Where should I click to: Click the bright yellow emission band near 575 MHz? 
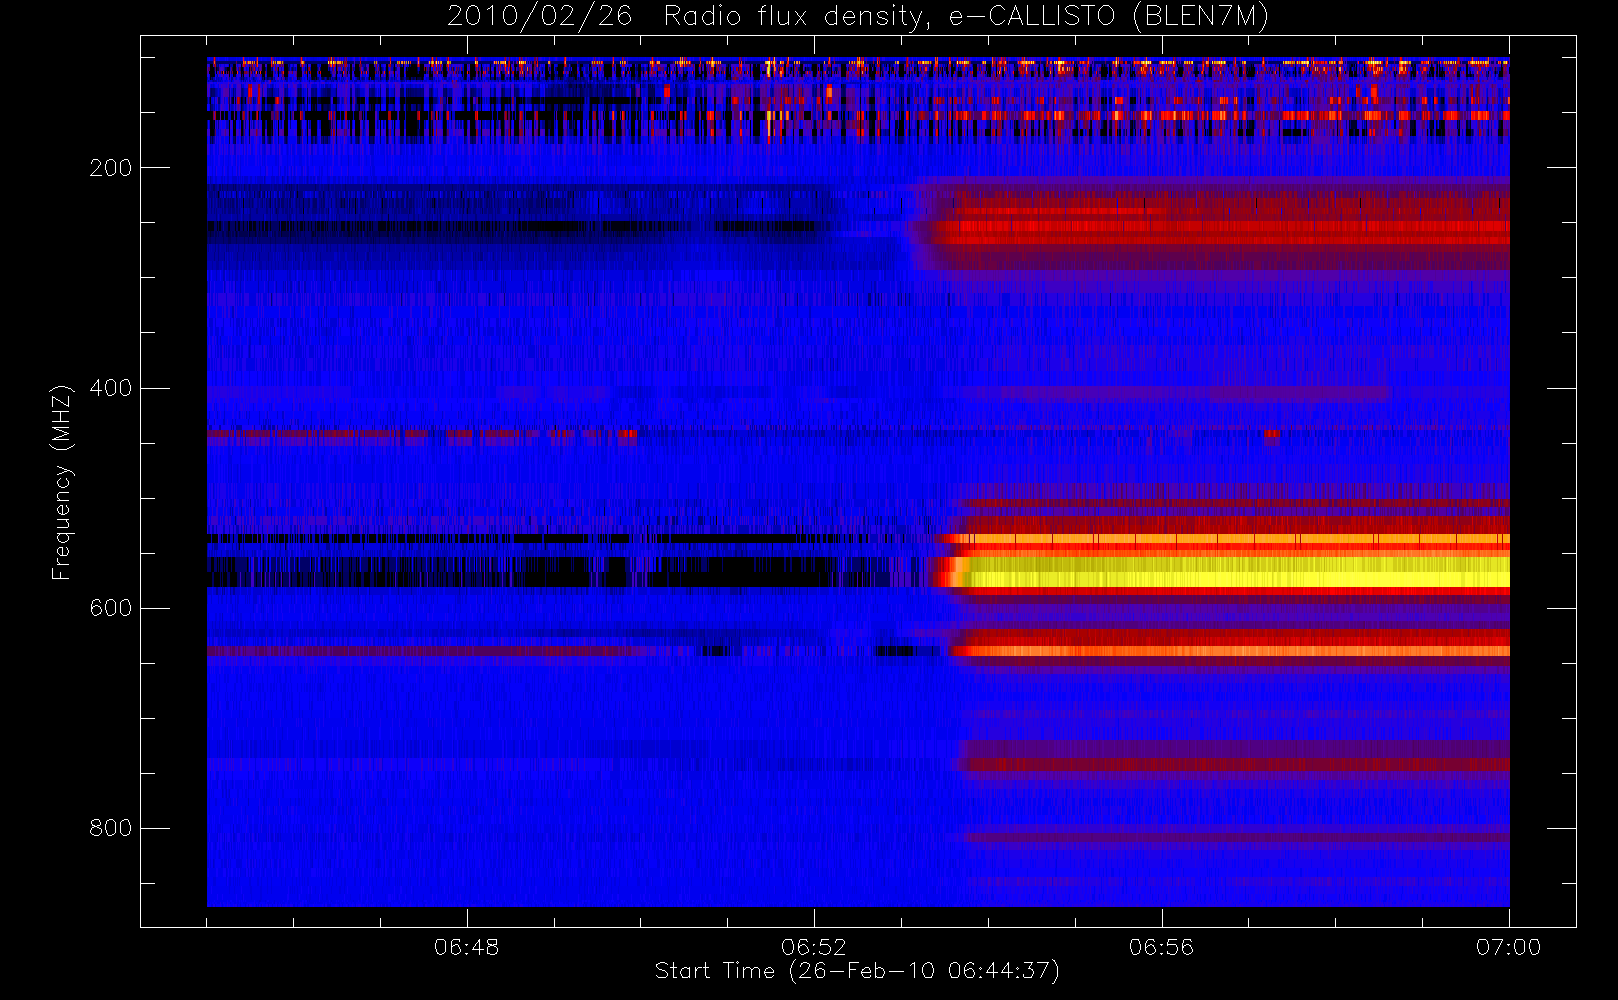click(x=1235, y=573)
